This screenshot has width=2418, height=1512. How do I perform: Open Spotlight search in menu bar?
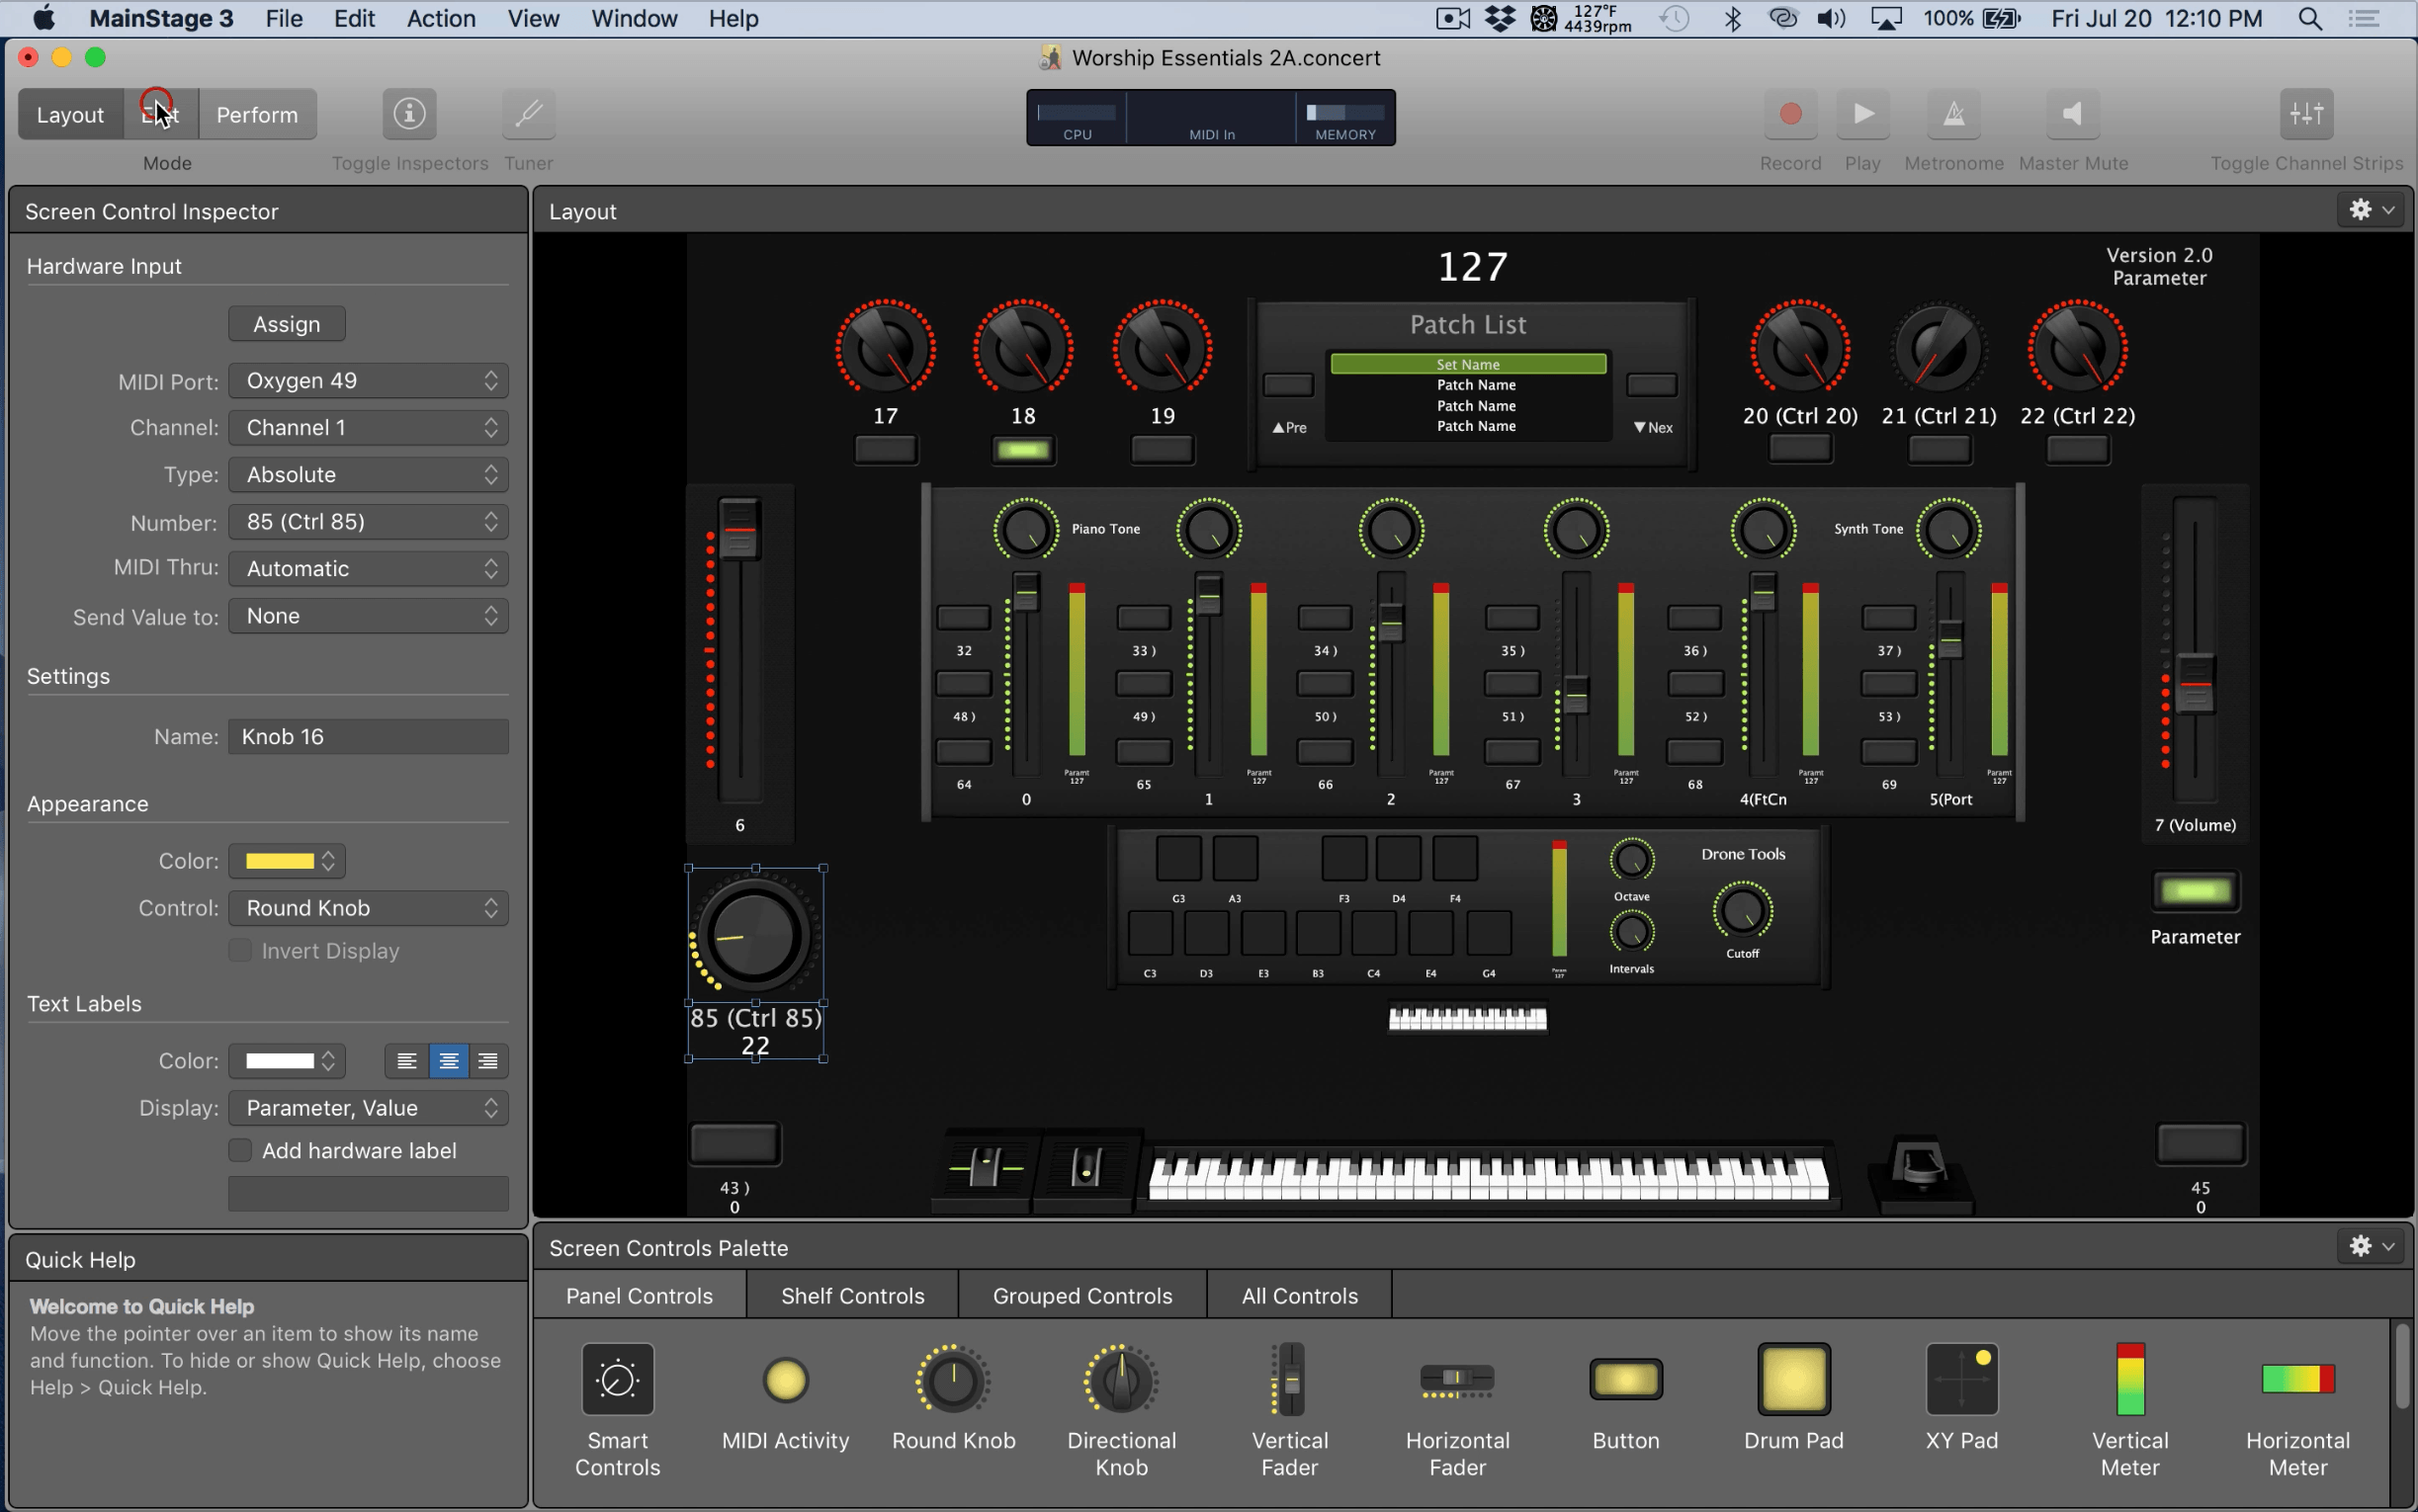pos(2309,18)
